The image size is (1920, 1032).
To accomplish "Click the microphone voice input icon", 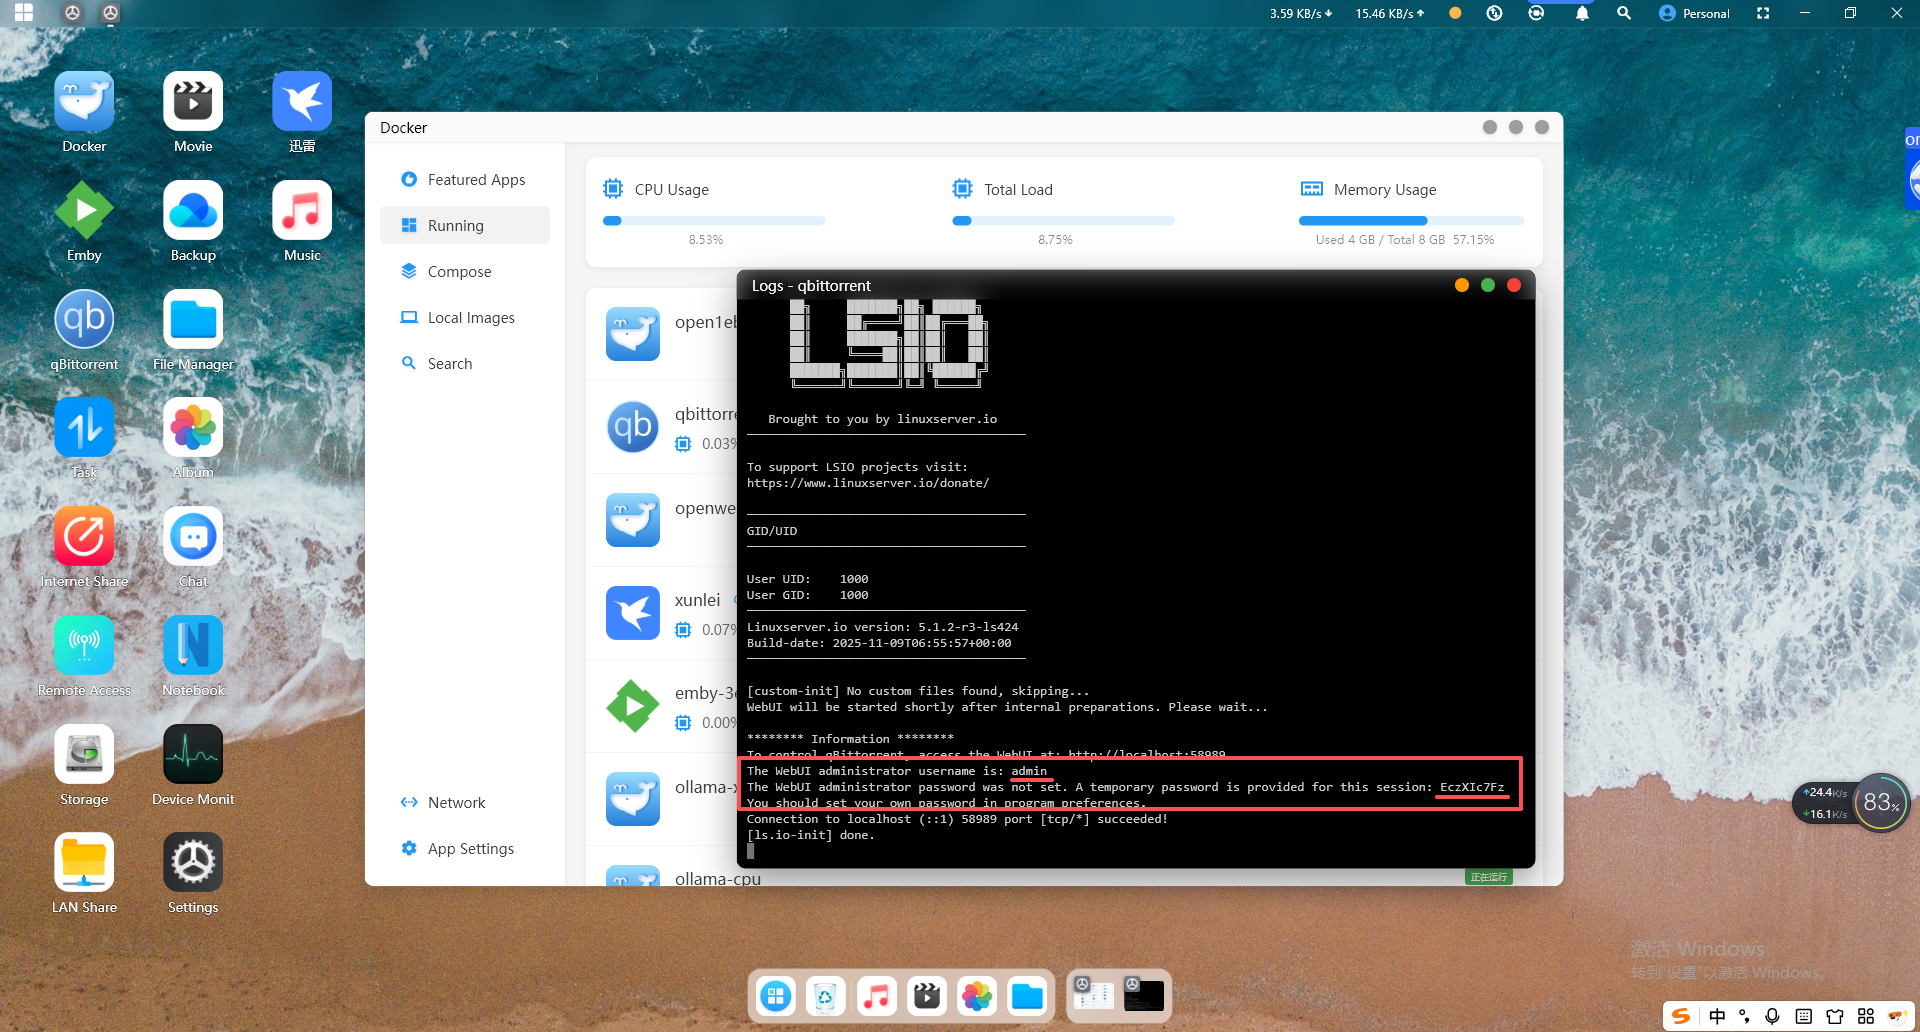I will point(1772,1016).
